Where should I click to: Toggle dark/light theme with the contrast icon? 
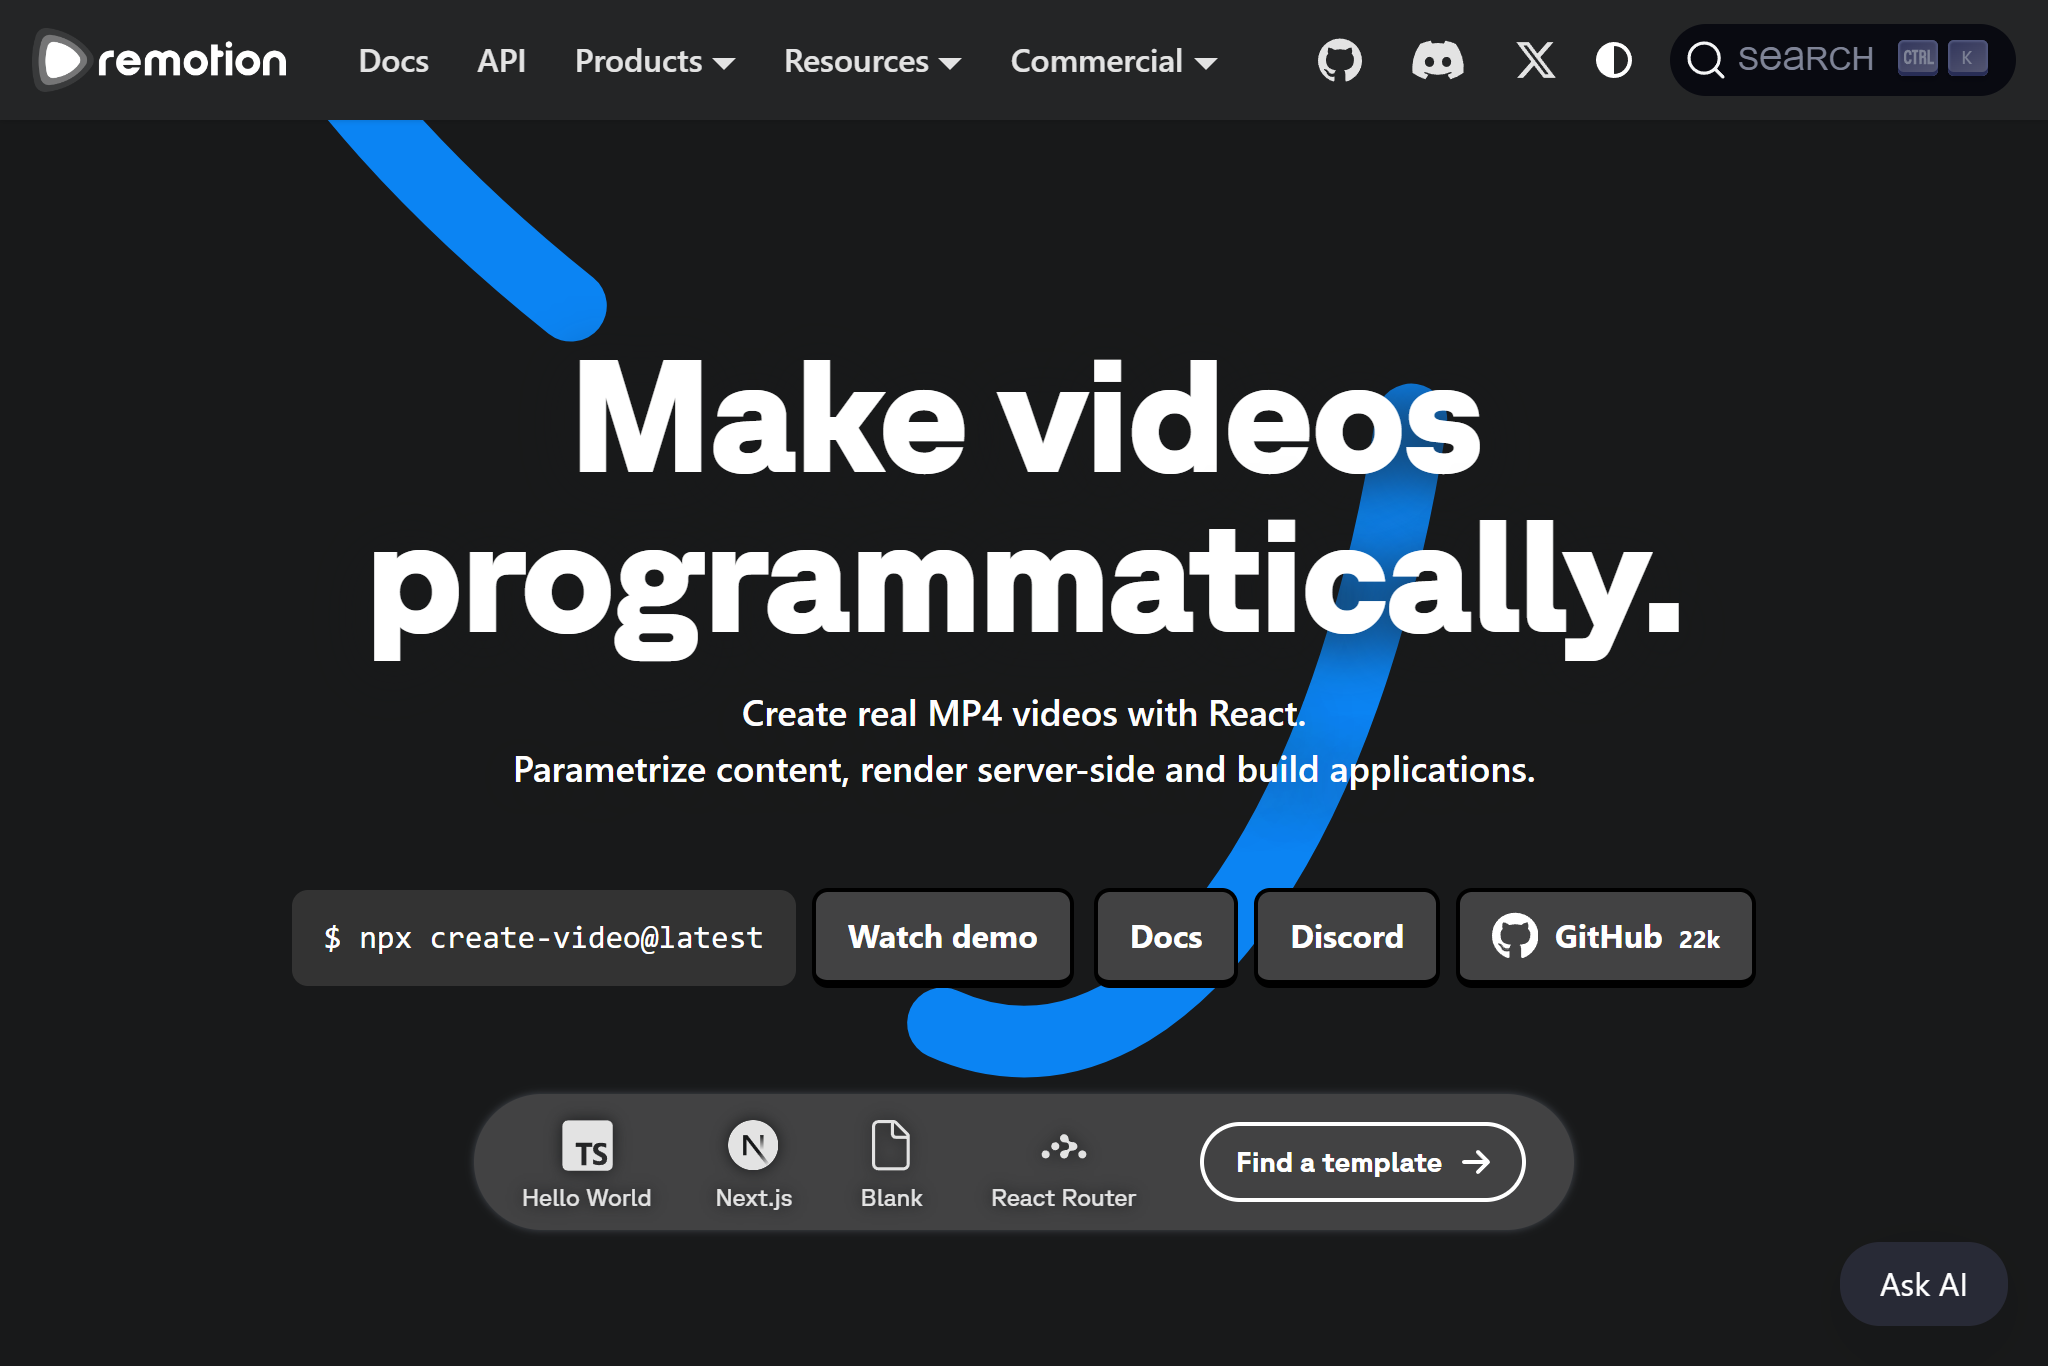(x=1614, y=60)
